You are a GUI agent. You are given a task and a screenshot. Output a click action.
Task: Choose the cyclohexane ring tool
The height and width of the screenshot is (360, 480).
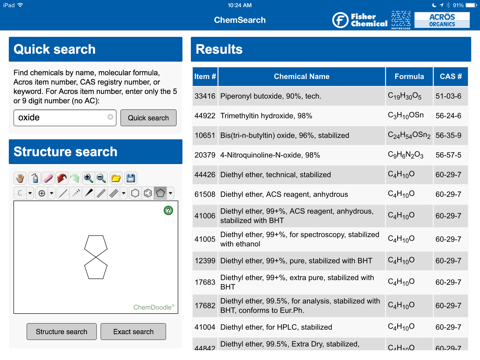point(135,193)
